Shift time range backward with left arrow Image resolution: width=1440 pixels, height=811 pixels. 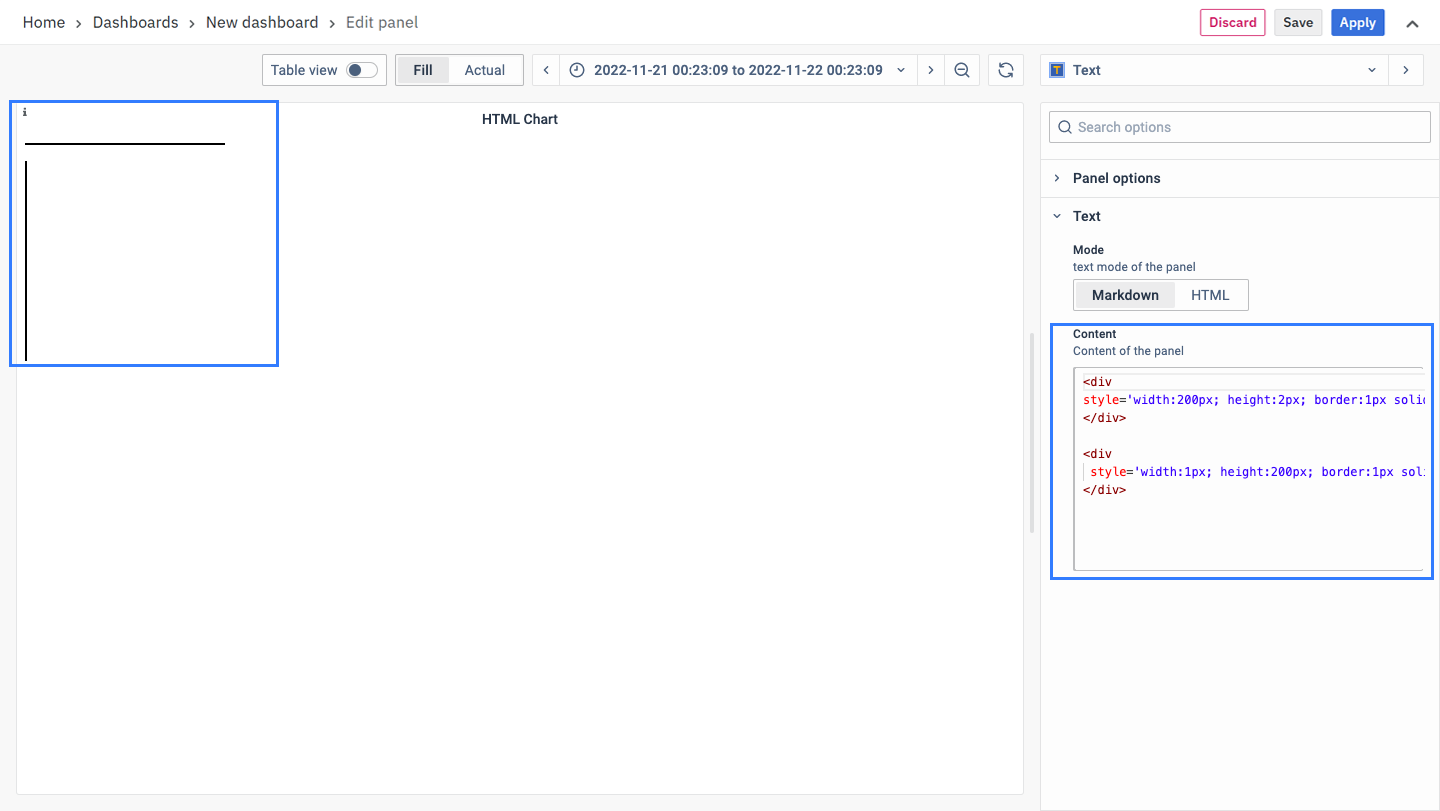(x=546, y=70)
